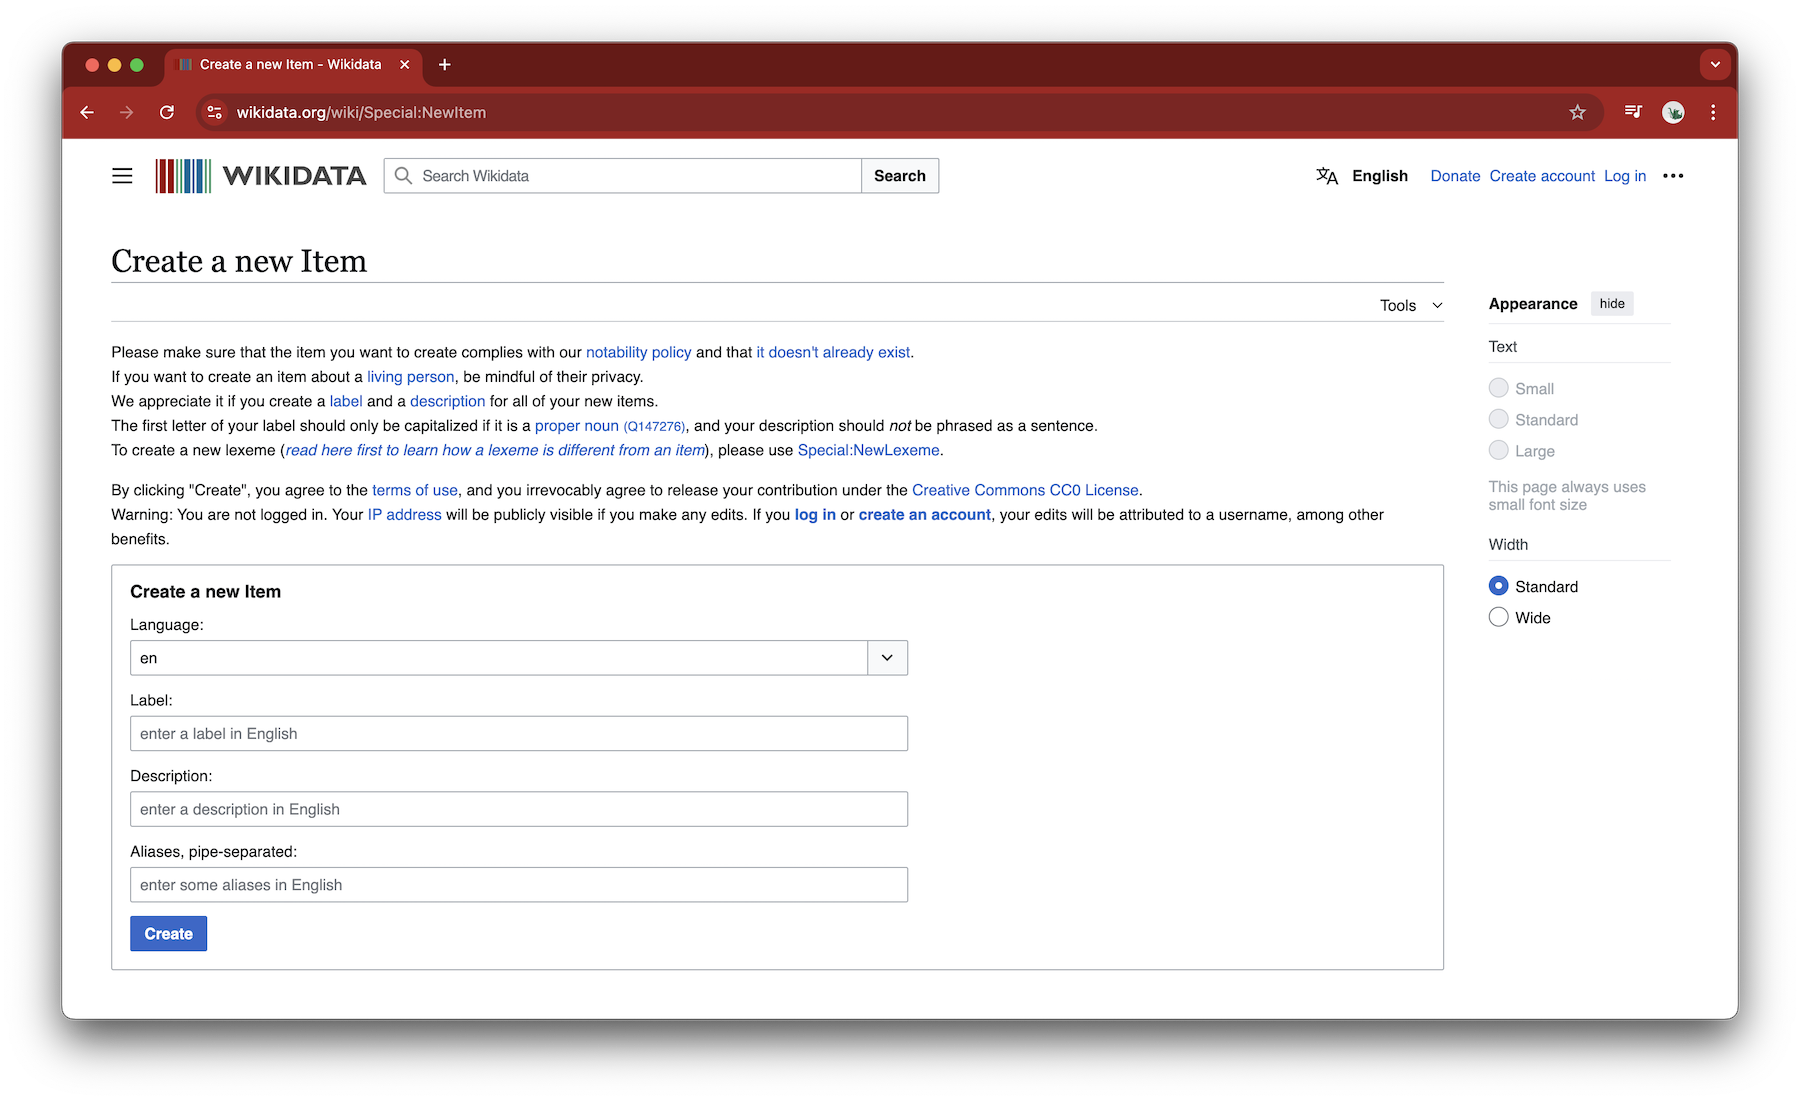1800x1101 pixels.
Task: Open a new browser tab
Action: [x=445, y=65]
